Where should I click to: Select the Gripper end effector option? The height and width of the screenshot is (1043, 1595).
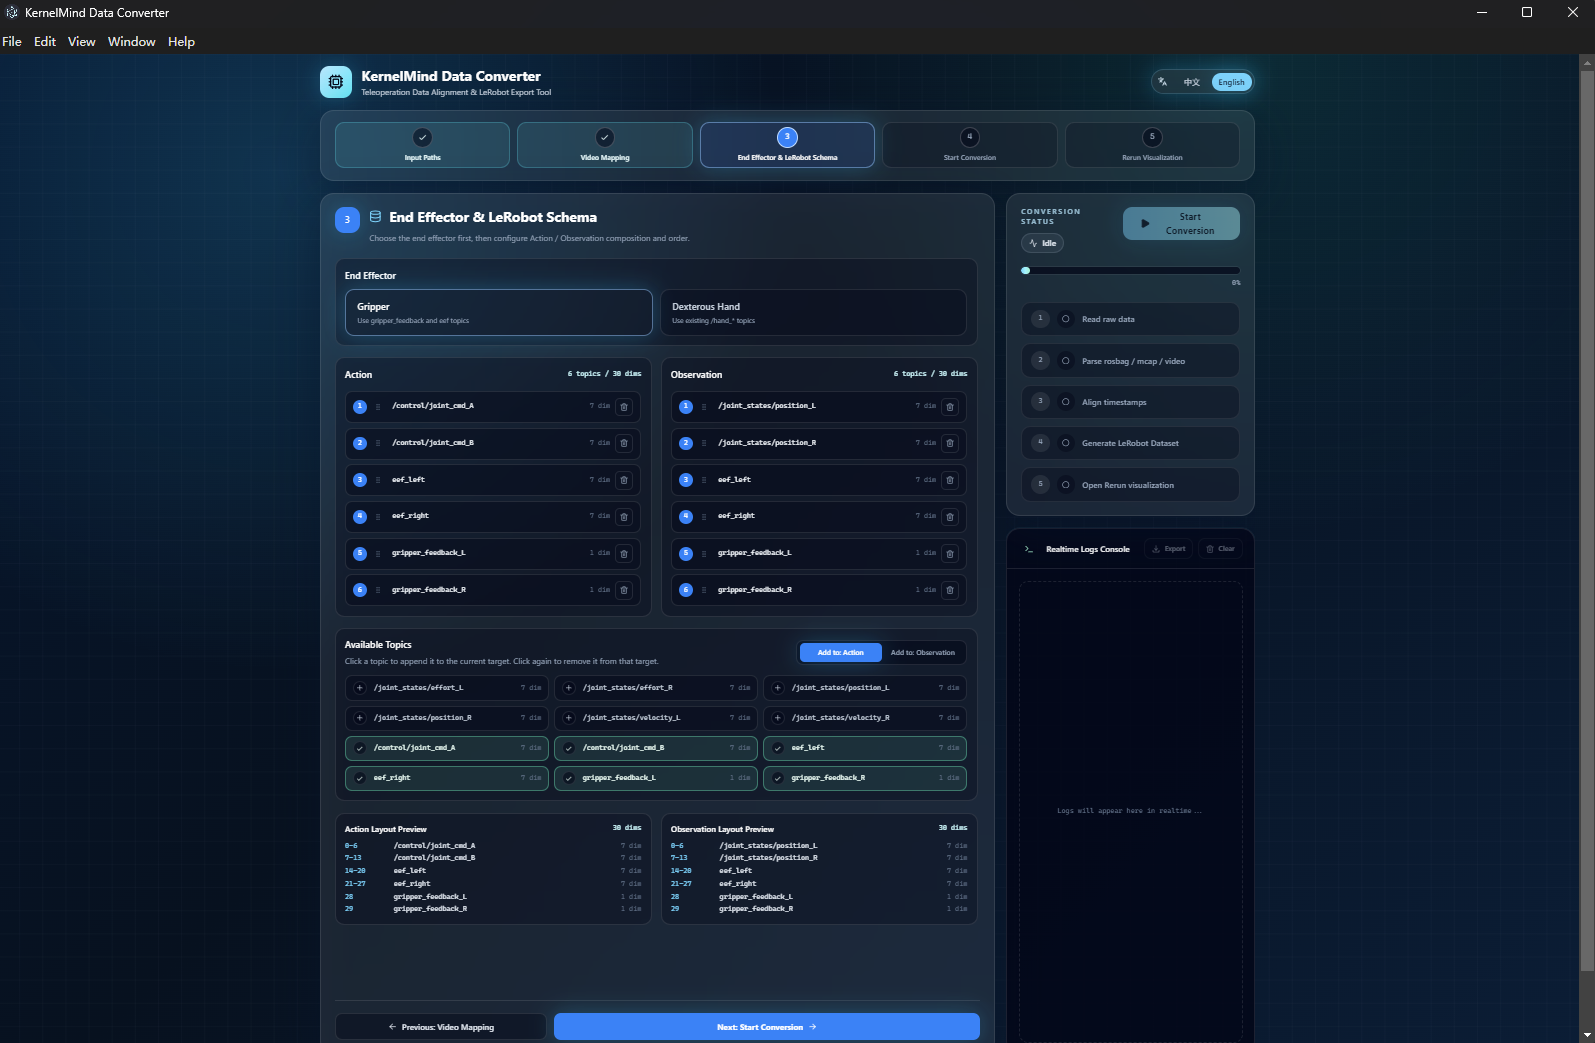coord(499,313)
